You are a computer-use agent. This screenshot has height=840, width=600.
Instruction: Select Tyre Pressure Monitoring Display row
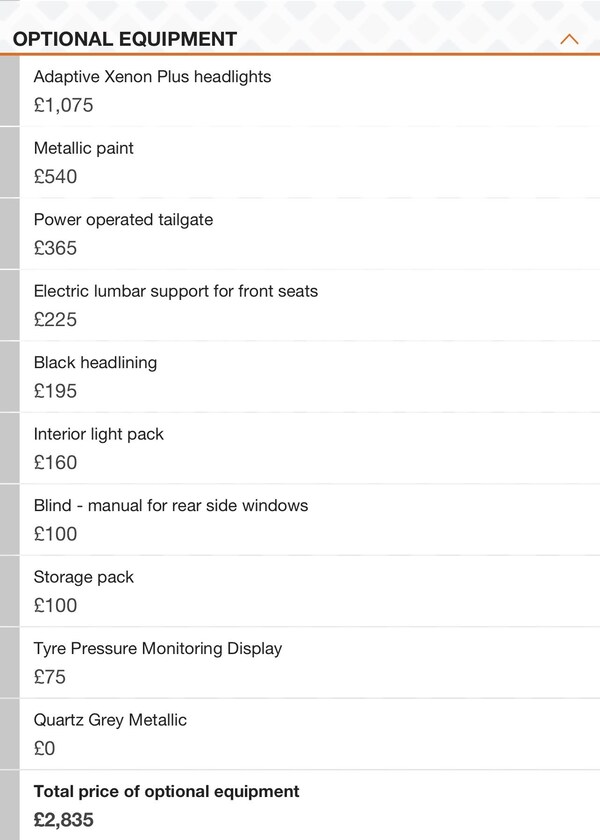158,648
